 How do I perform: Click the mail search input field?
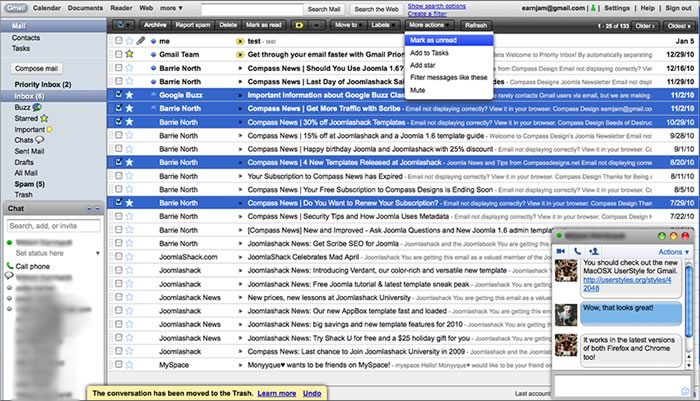tap(252, 9)
